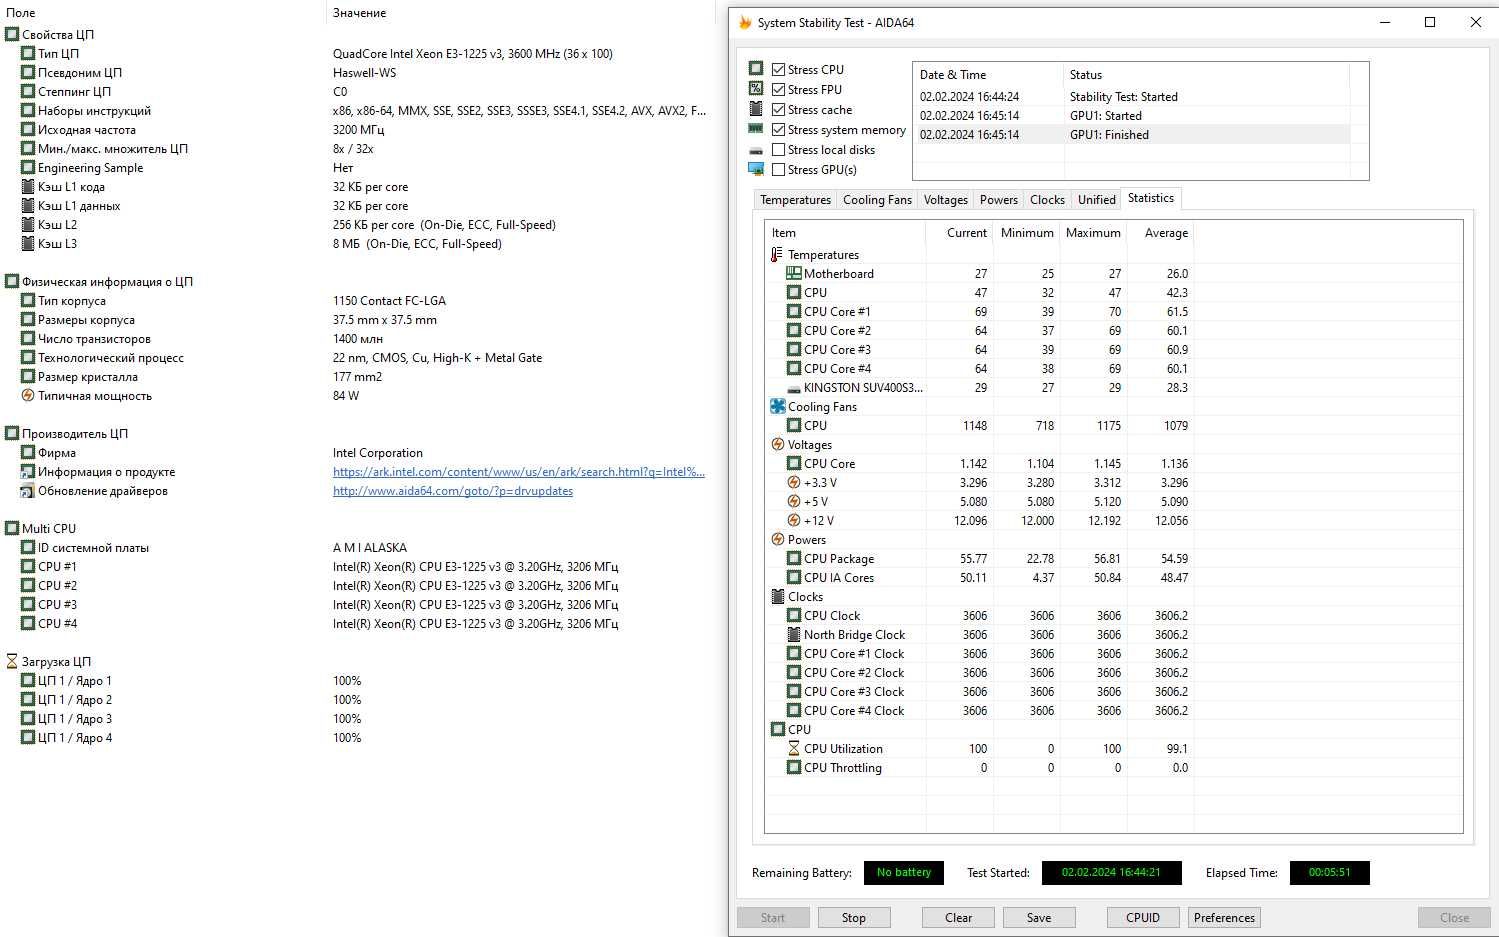Viewport: 1499px width, 937px height.
Task: Switch to the Temperatures tab
Action: pos(795,200)
